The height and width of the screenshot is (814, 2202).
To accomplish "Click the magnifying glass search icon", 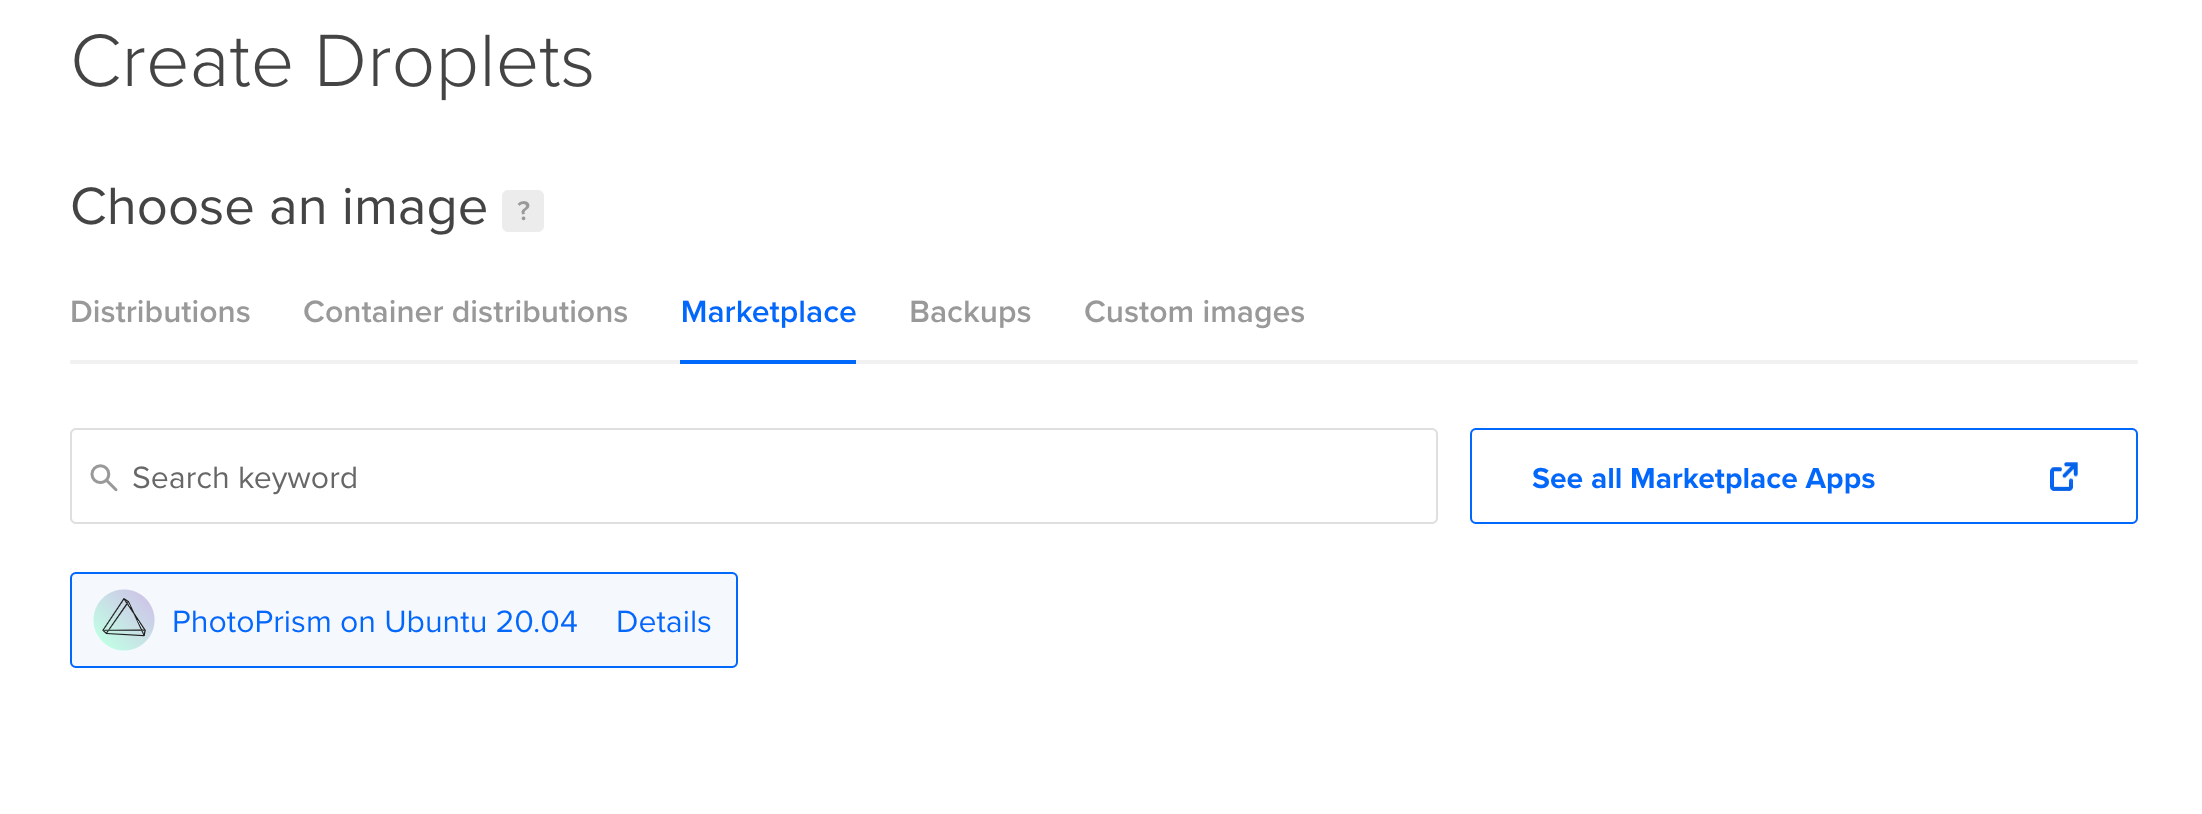I will click(x=104, y=478).
